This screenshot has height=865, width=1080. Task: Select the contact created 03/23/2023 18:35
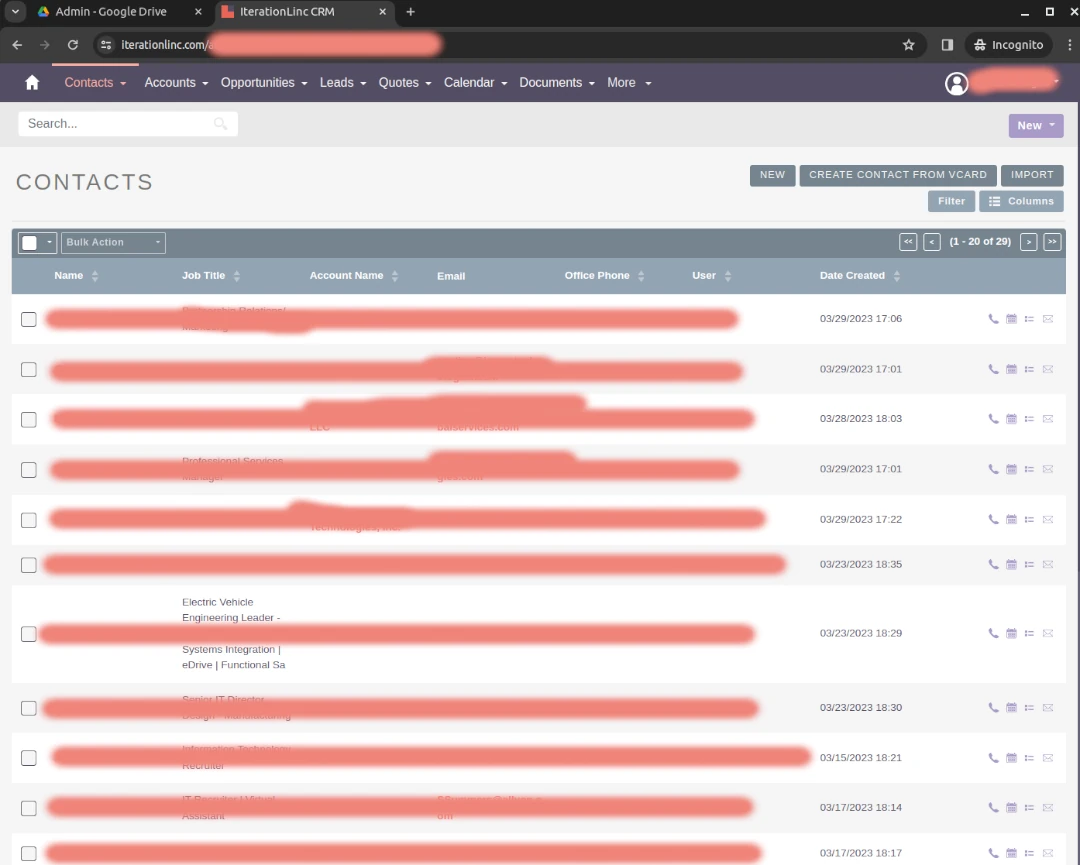pos(28,565)
